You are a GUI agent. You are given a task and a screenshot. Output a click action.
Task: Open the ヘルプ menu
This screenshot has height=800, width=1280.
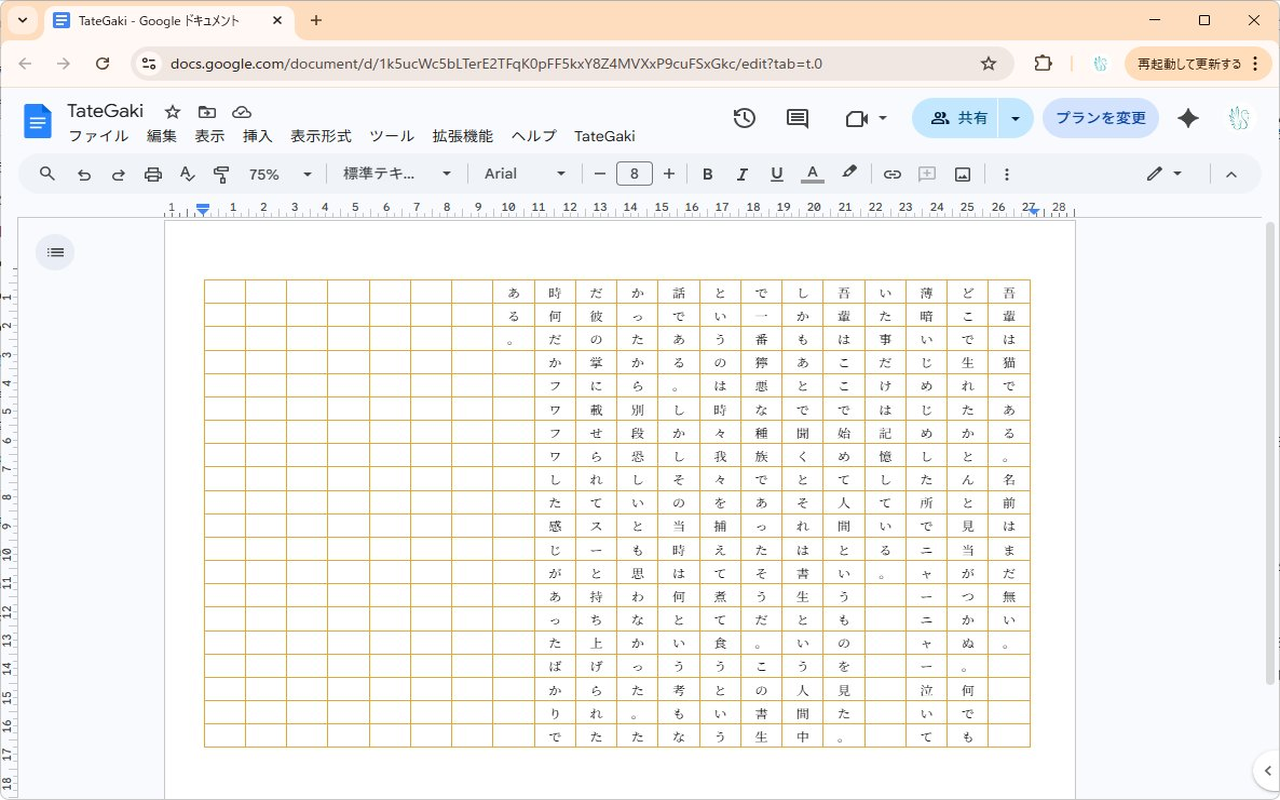pyautogui.click(x=534, y=136)
